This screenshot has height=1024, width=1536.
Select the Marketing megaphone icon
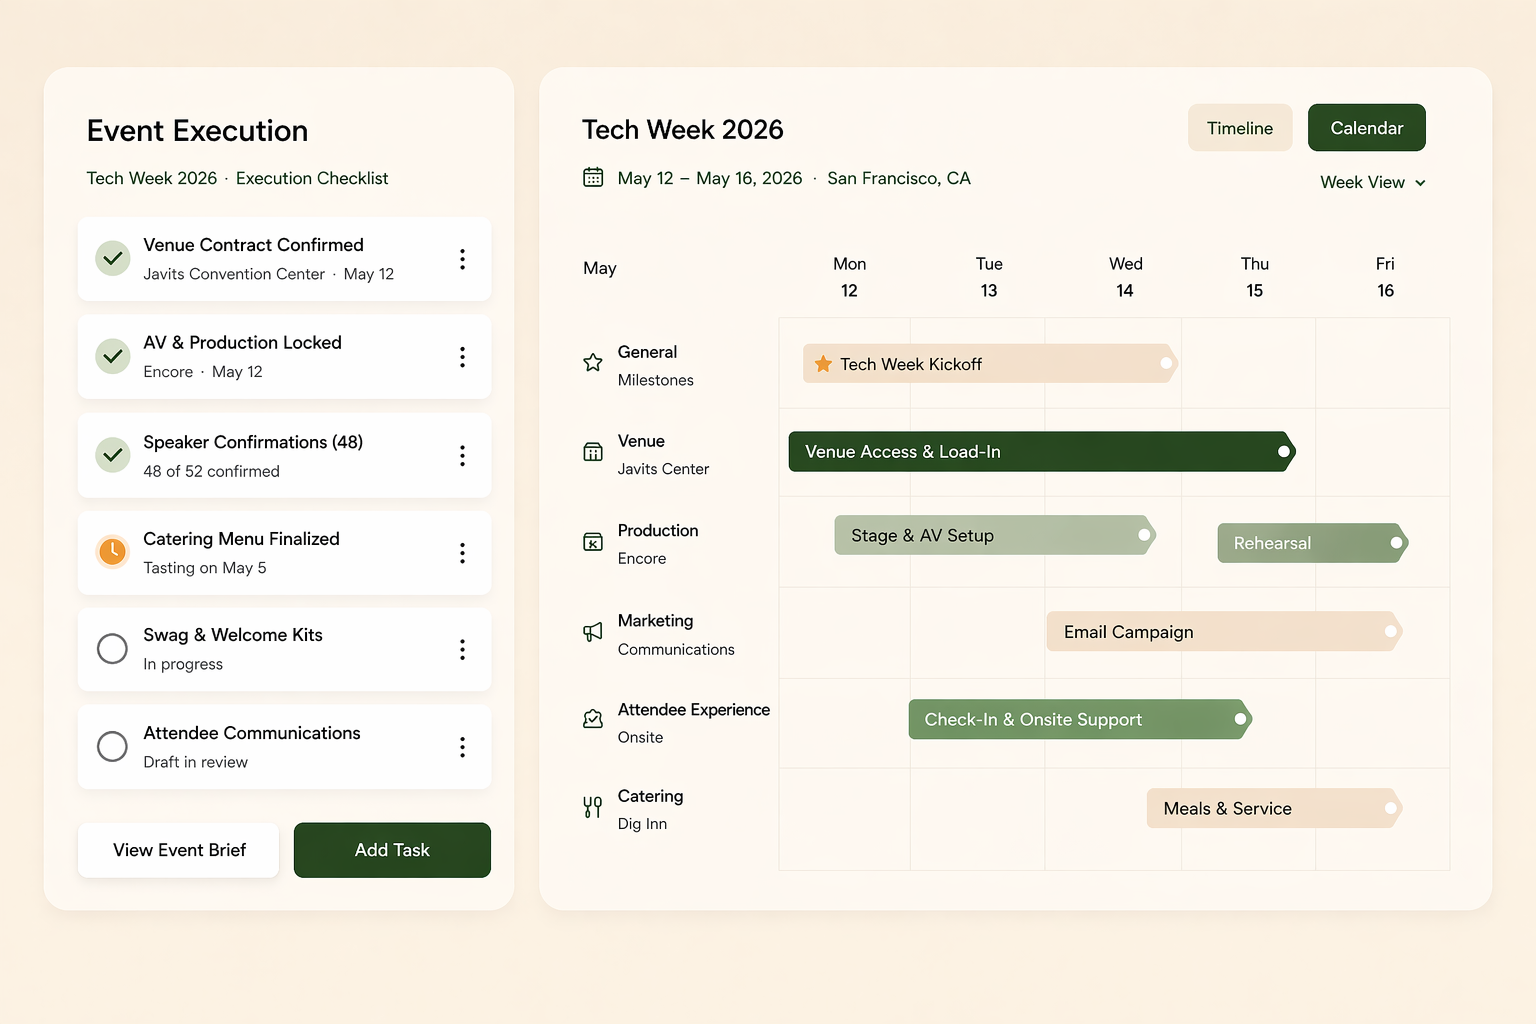[x=592, y=632]
